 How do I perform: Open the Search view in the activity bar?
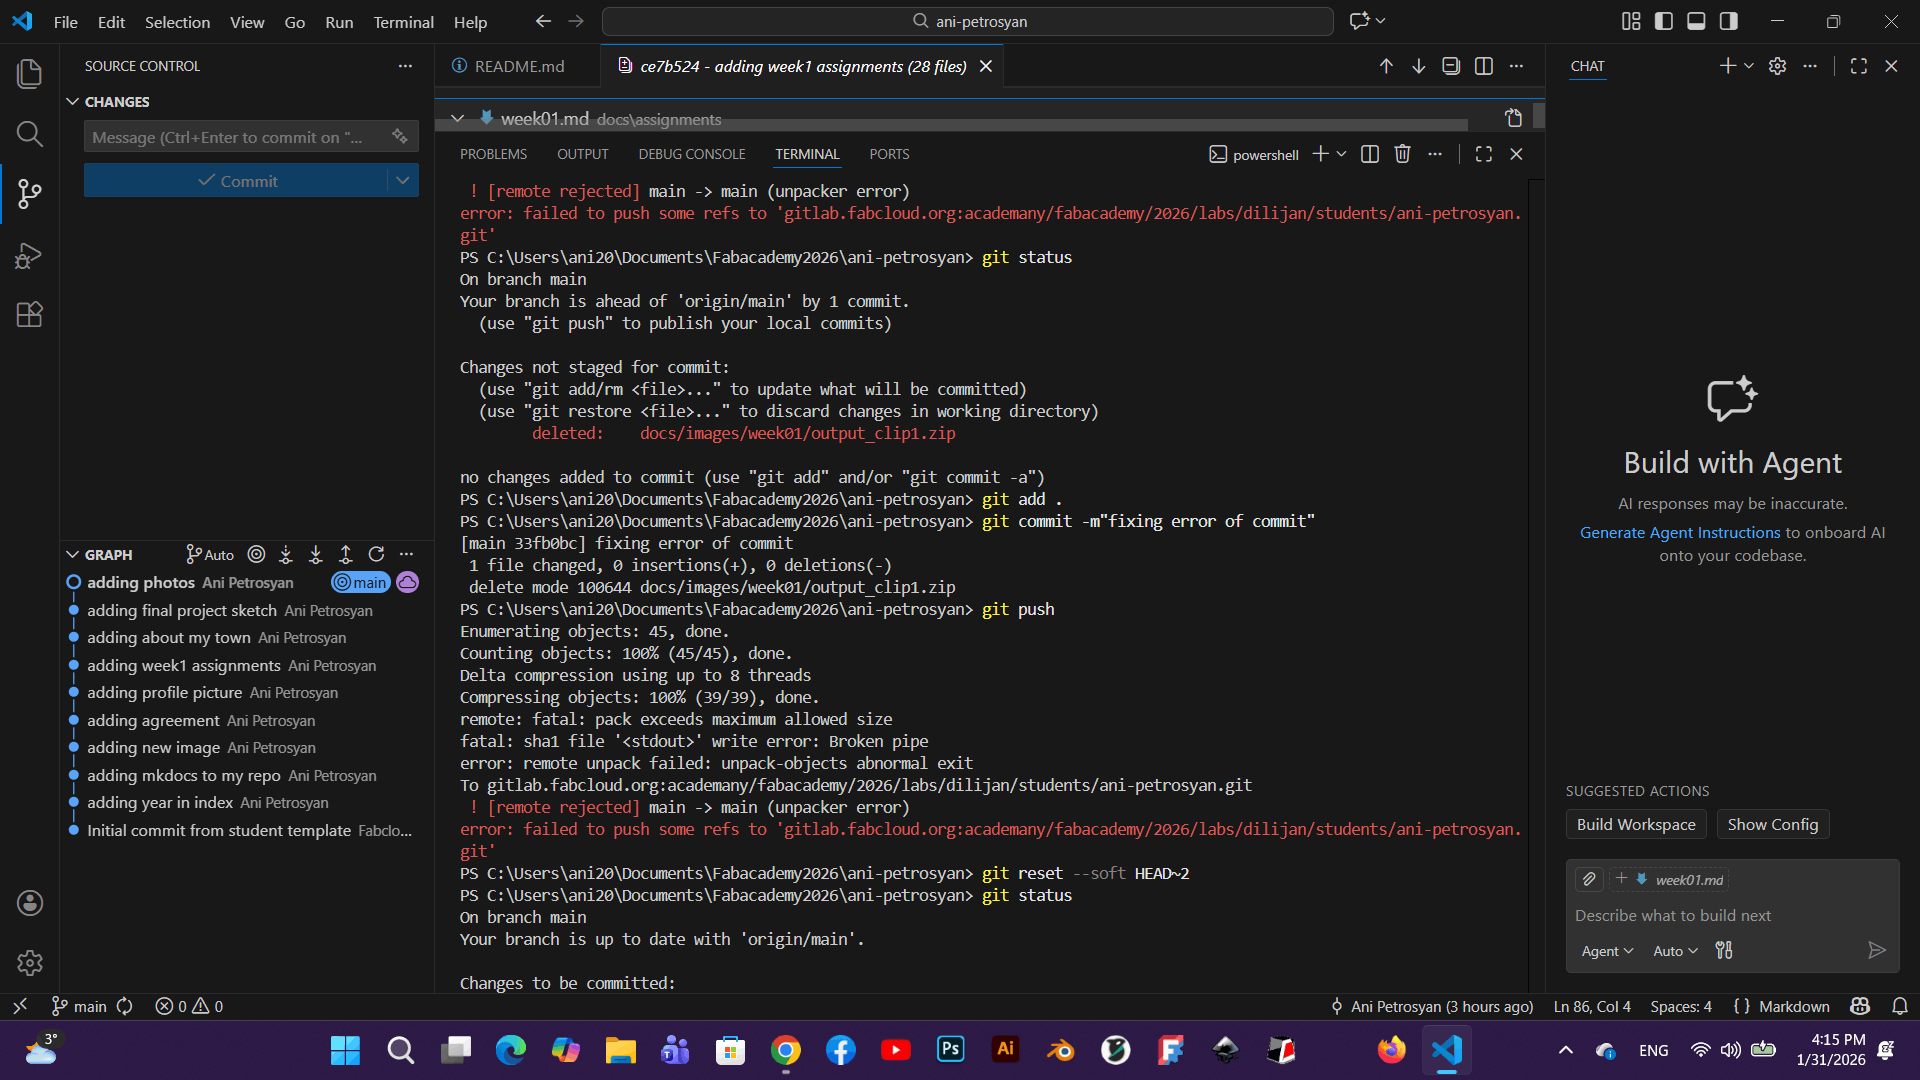coord(29,134)
